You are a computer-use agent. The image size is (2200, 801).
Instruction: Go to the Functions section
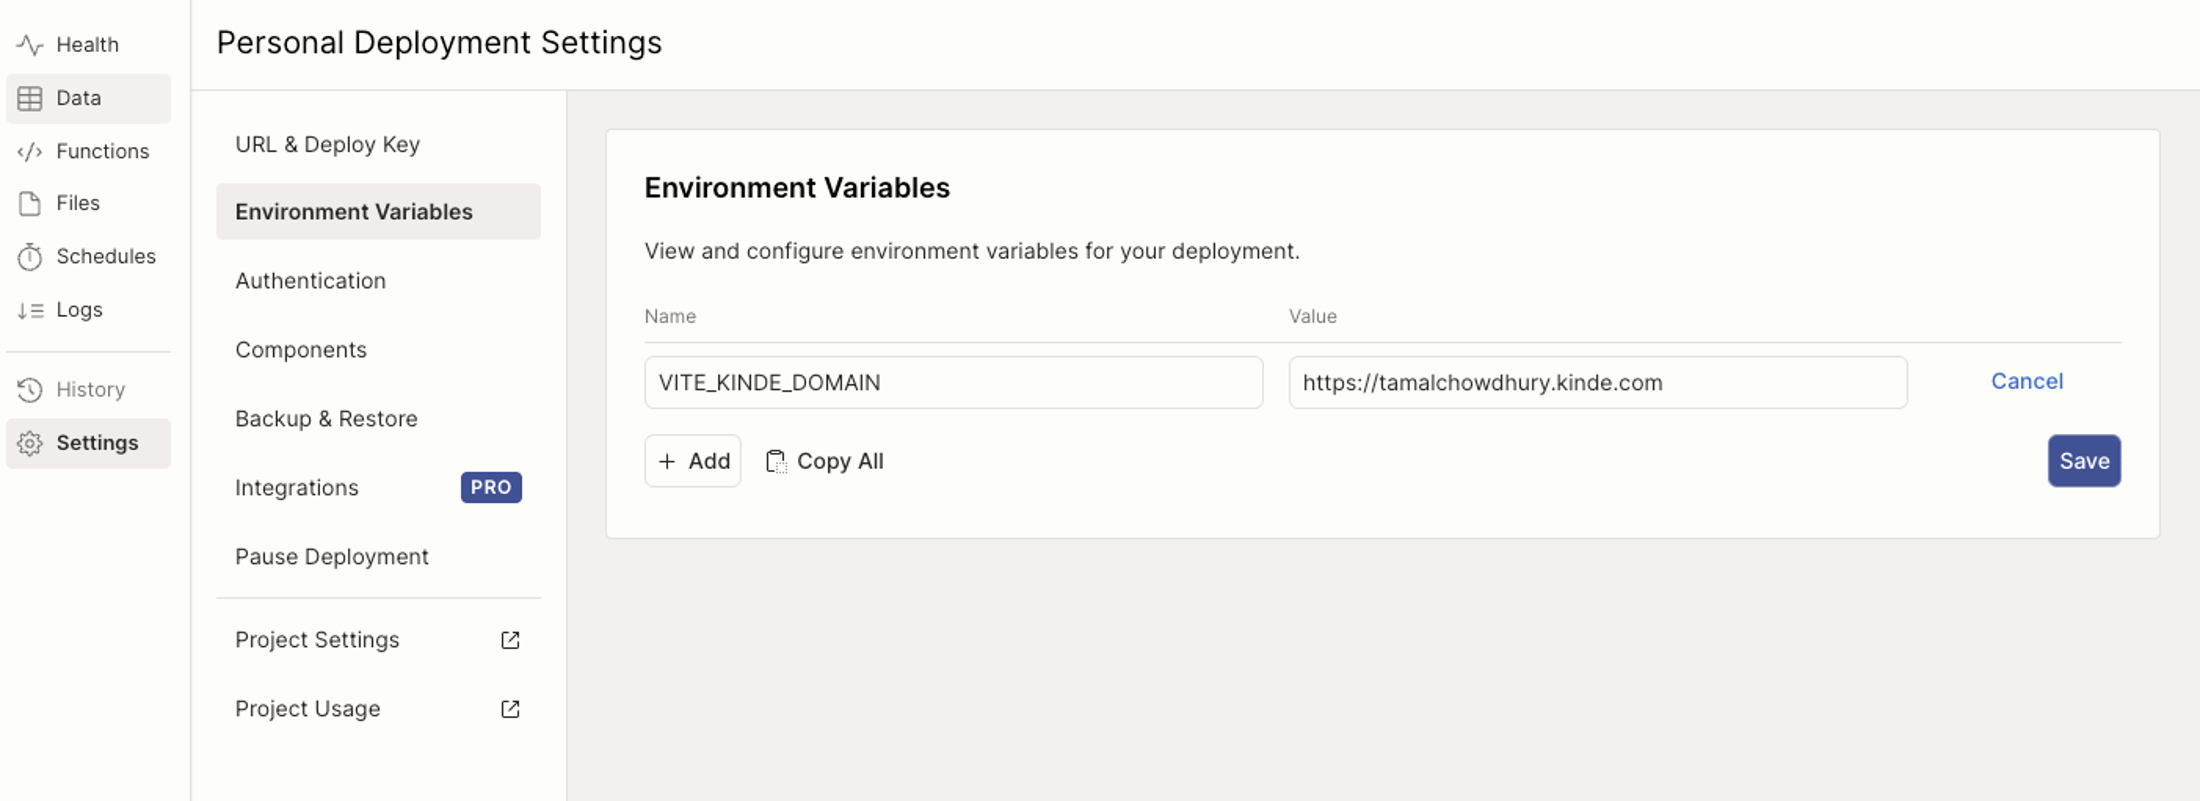[88, 151]
